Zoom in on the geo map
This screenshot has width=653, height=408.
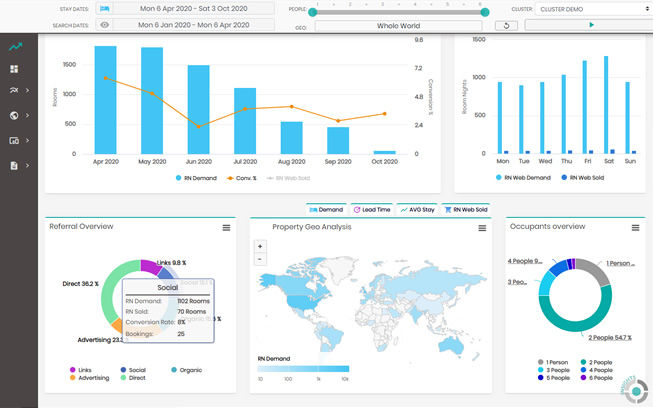[x=260, y=246]
